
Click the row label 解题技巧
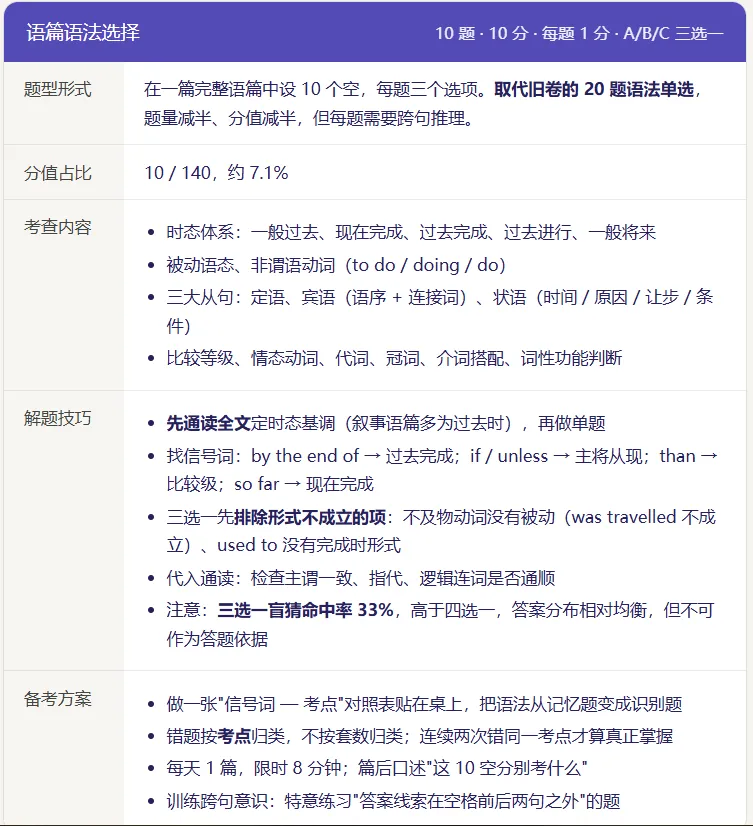(x=57, y=418)
